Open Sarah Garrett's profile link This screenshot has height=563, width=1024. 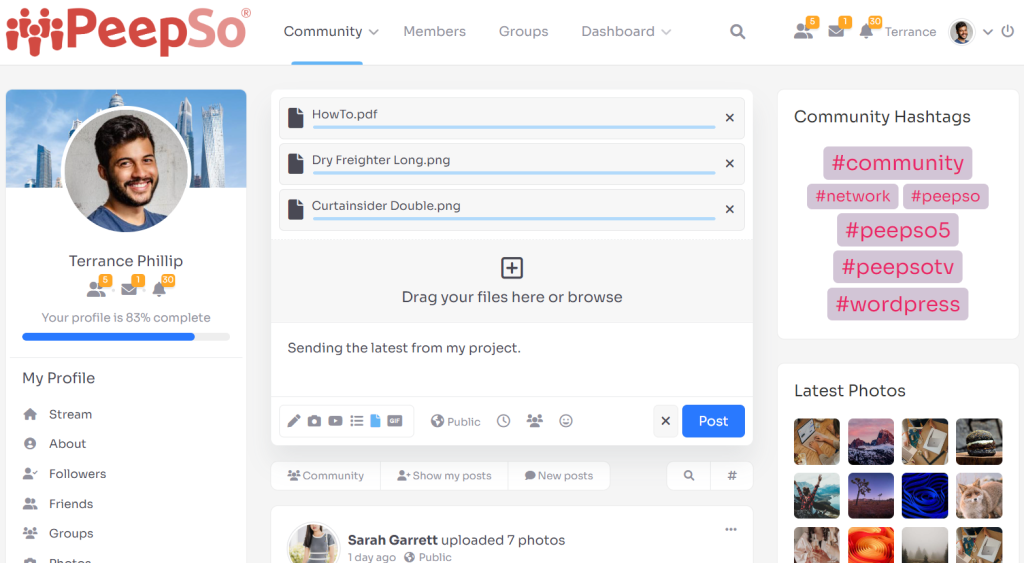[392, 540]
